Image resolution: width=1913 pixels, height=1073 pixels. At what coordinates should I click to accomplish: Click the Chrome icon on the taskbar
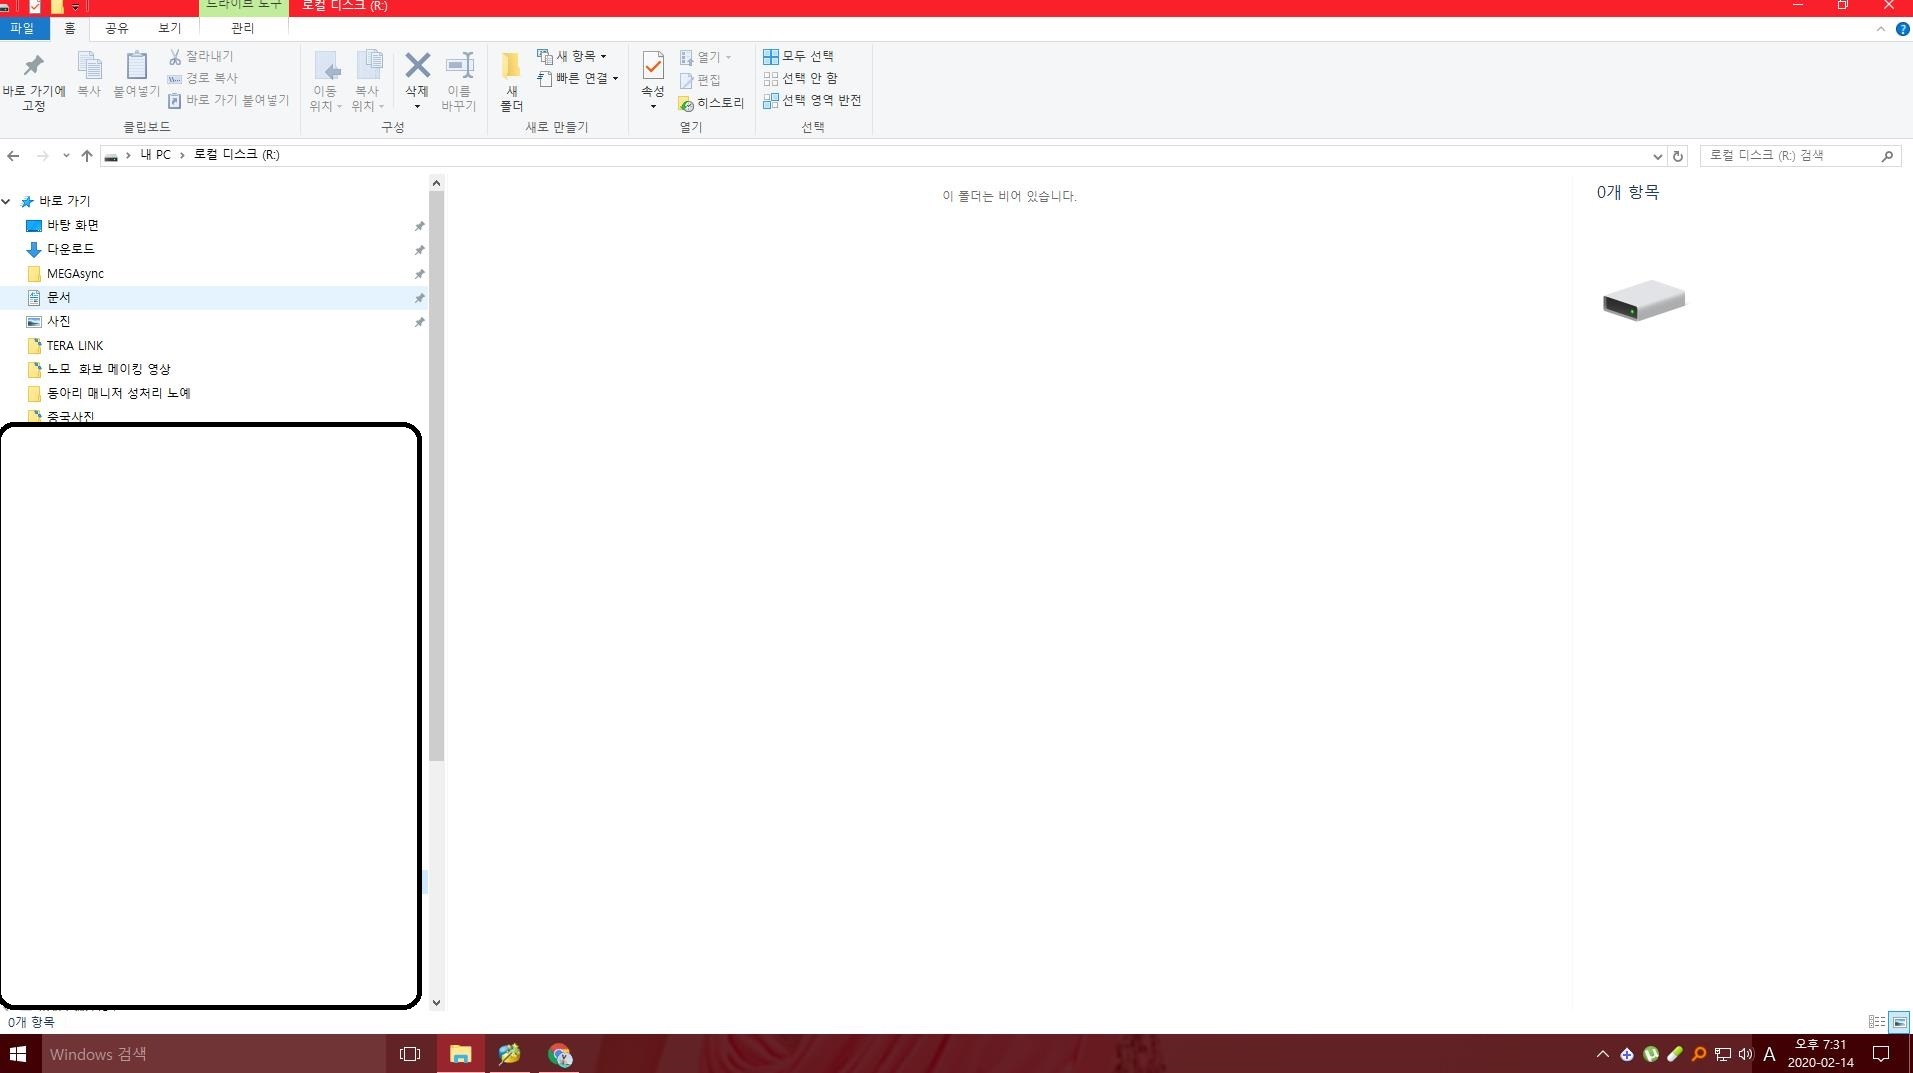coord(559,1054)
